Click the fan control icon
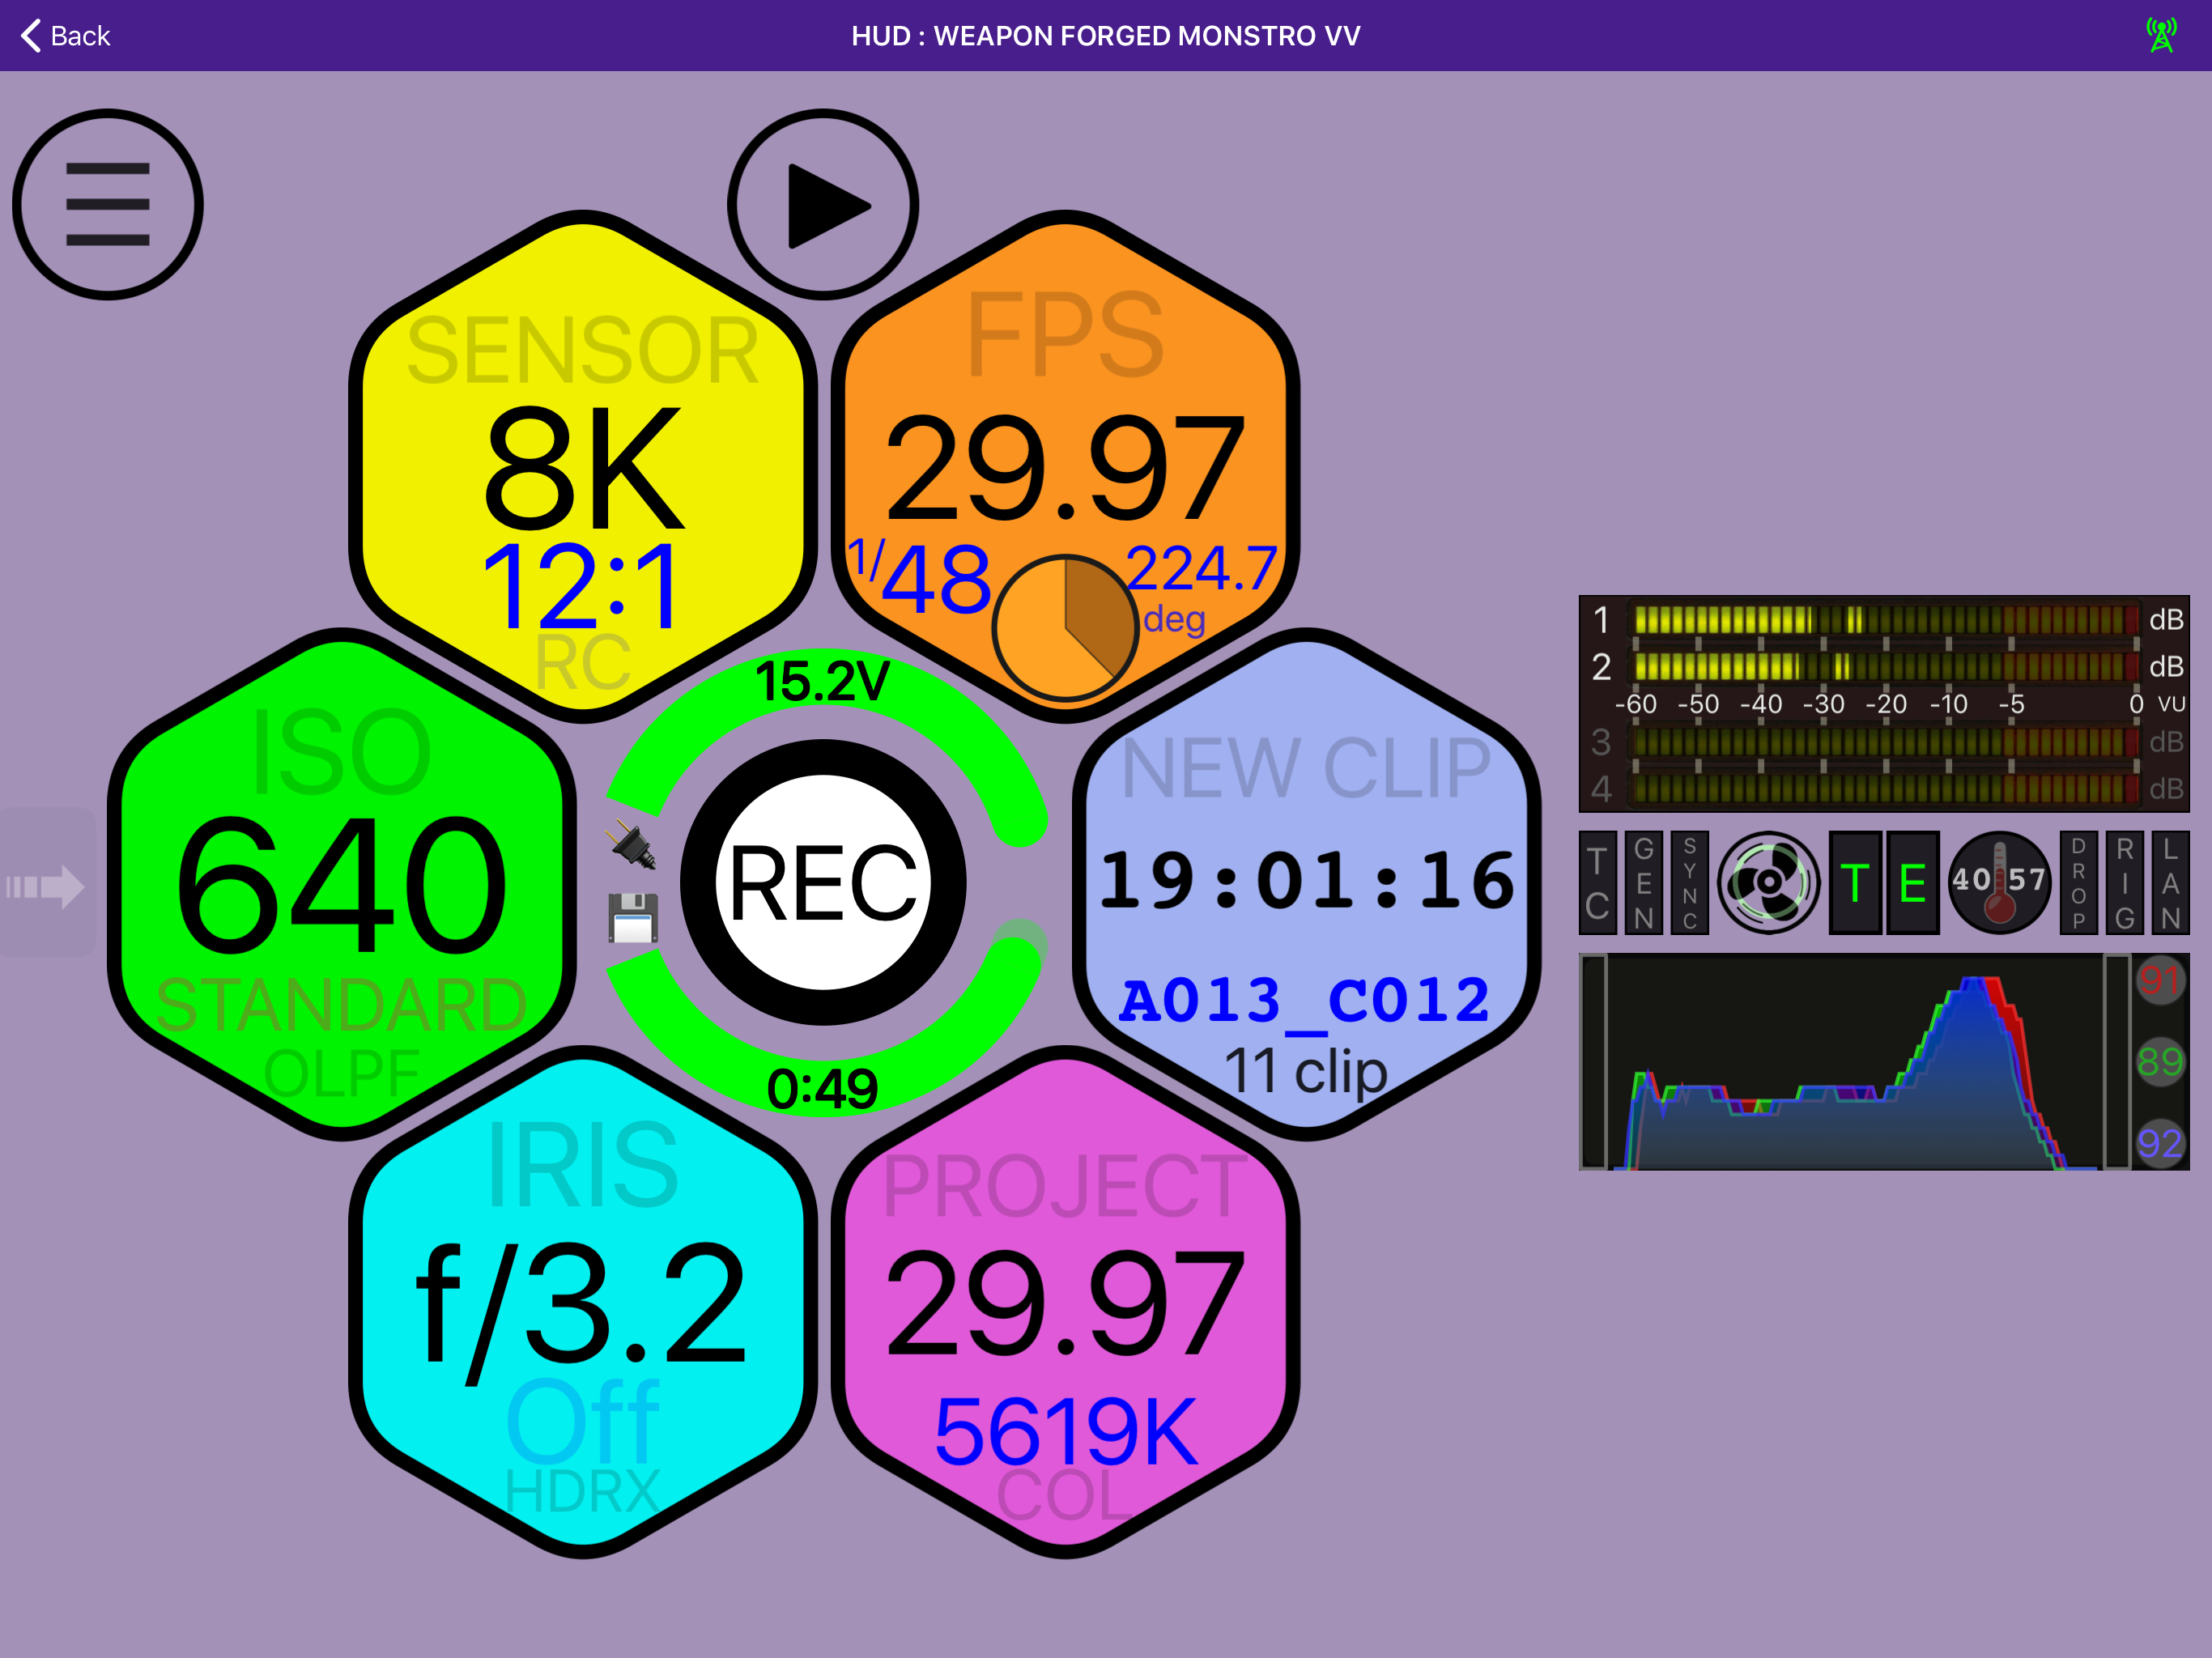Image resolution: width=2212 pixels, height=1658 pixels. click(1770, 882)
